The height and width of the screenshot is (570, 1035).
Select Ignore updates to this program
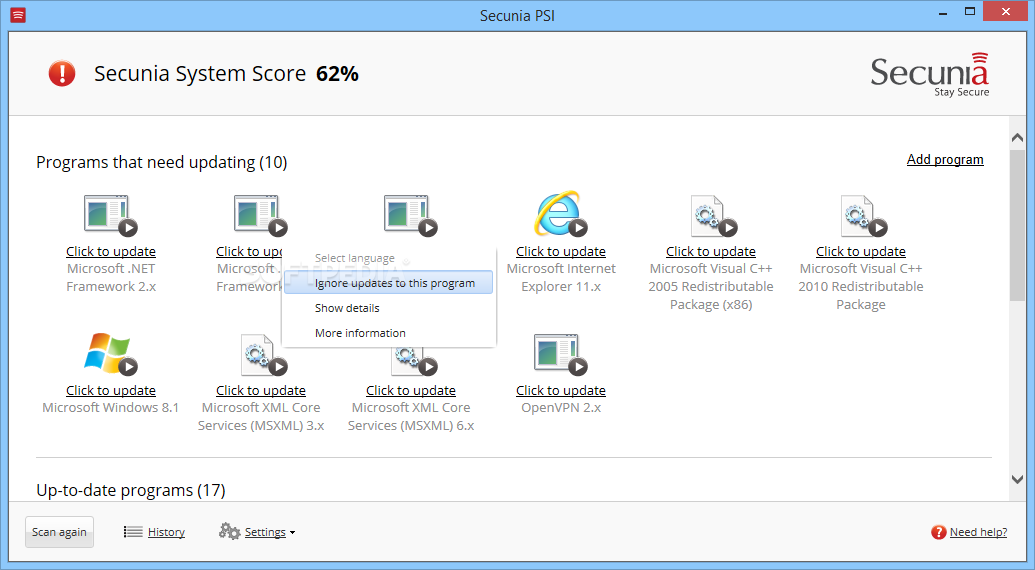389,283
